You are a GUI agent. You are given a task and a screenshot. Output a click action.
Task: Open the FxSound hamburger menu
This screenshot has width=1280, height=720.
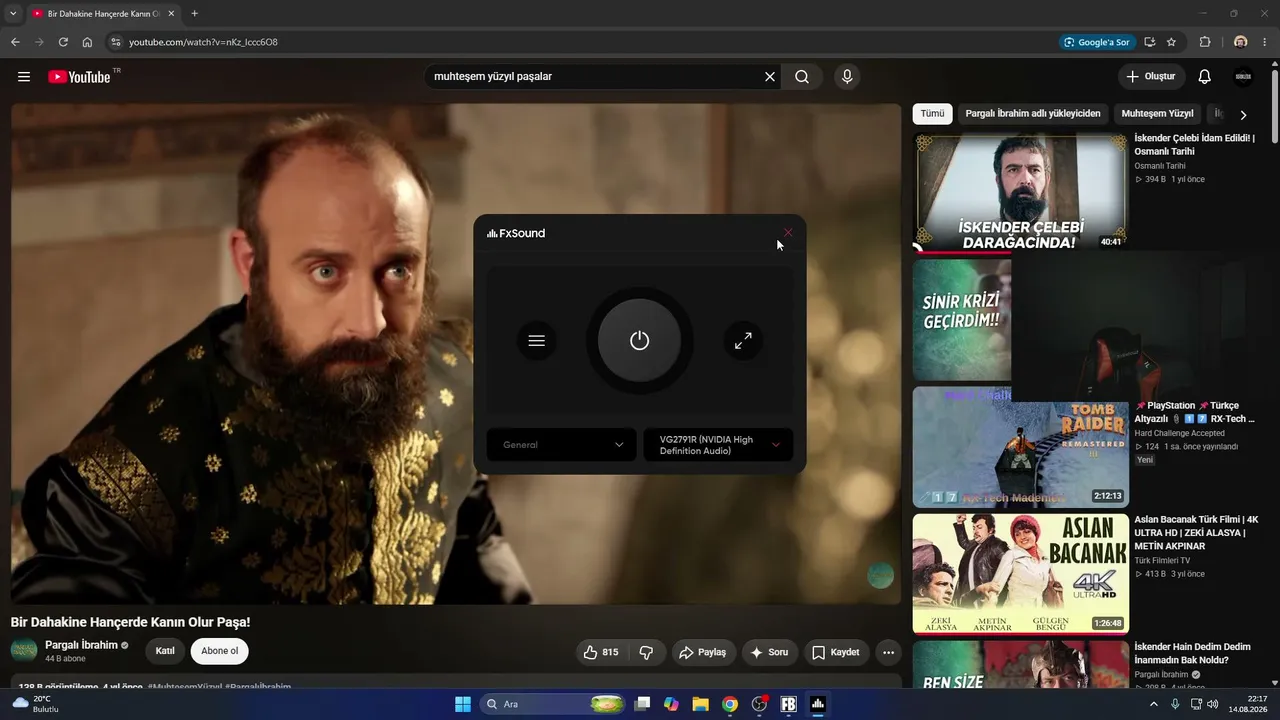pos(537,341)
